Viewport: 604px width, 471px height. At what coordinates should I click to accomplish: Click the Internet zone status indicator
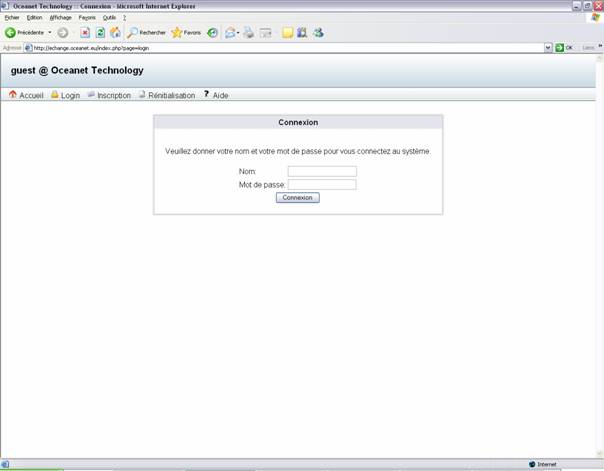tap(542, 464)
